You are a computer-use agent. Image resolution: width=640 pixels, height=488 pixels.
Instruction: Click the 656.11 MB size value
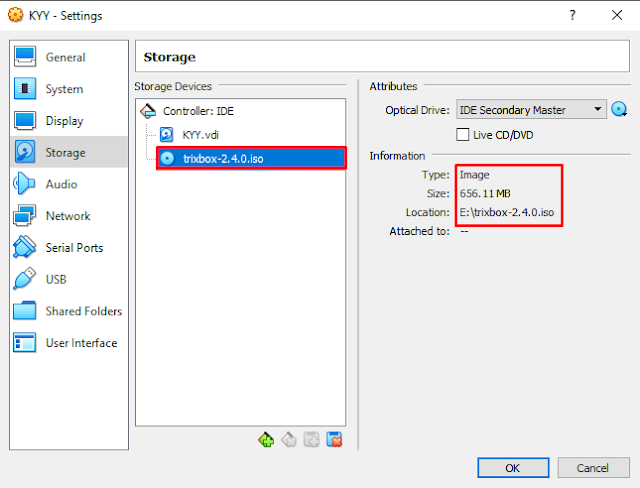point(485,193)
